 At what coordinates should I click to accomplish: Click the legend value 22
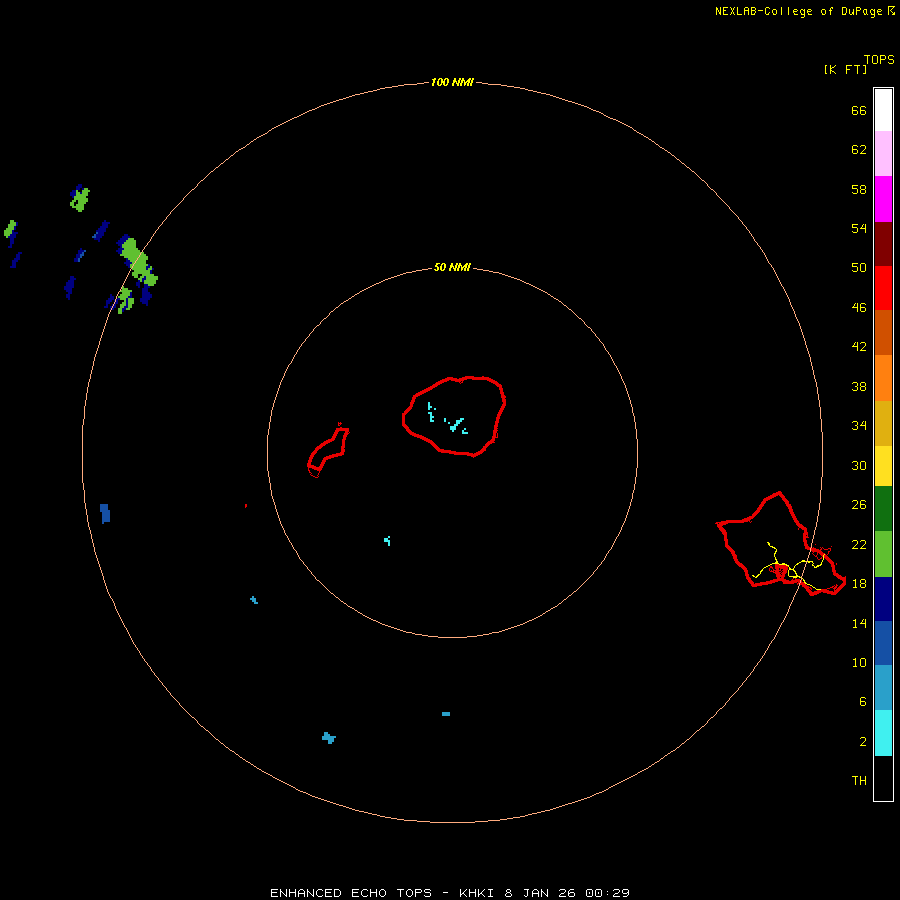pos(859,544)
